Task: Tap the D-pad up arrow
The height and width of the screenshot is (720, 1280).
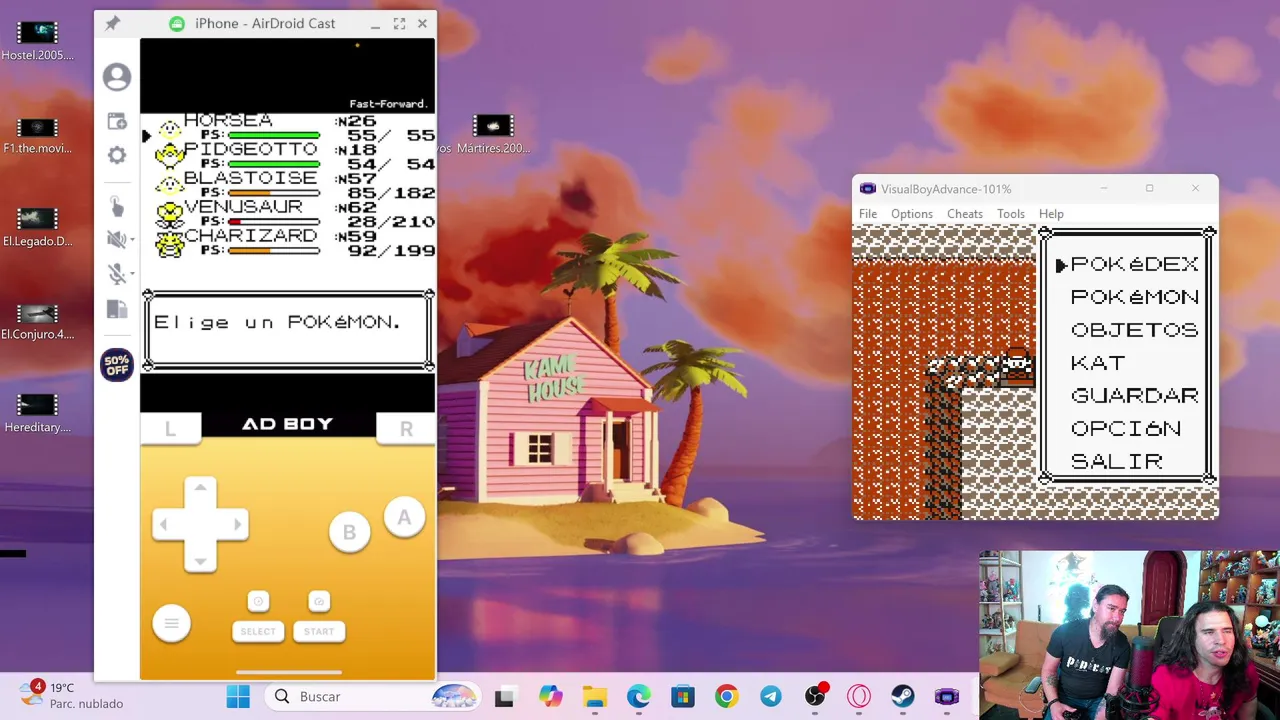Action: point(200,489)
